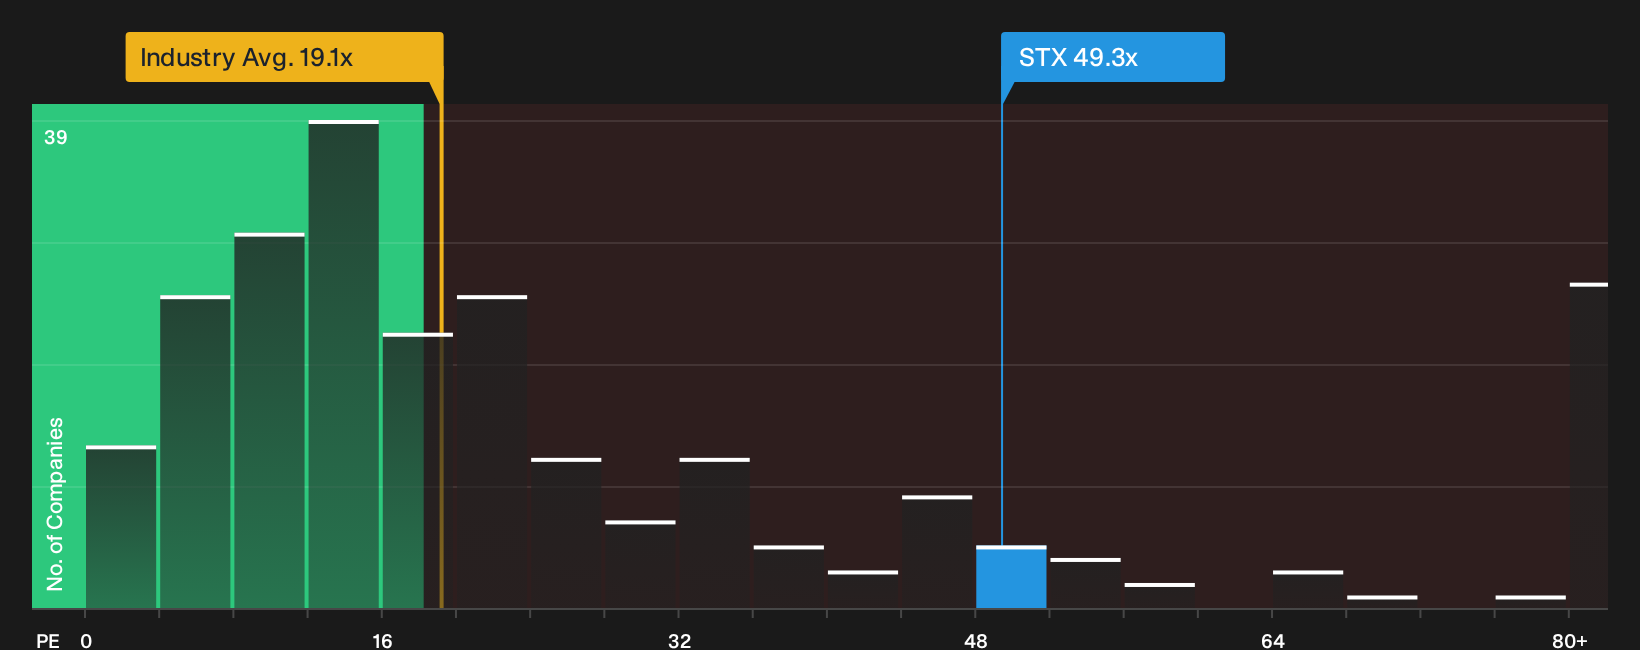Click the first histogram bar starting at PE 0
Screen dimensions: 1640x650
[x=121, y=527]
